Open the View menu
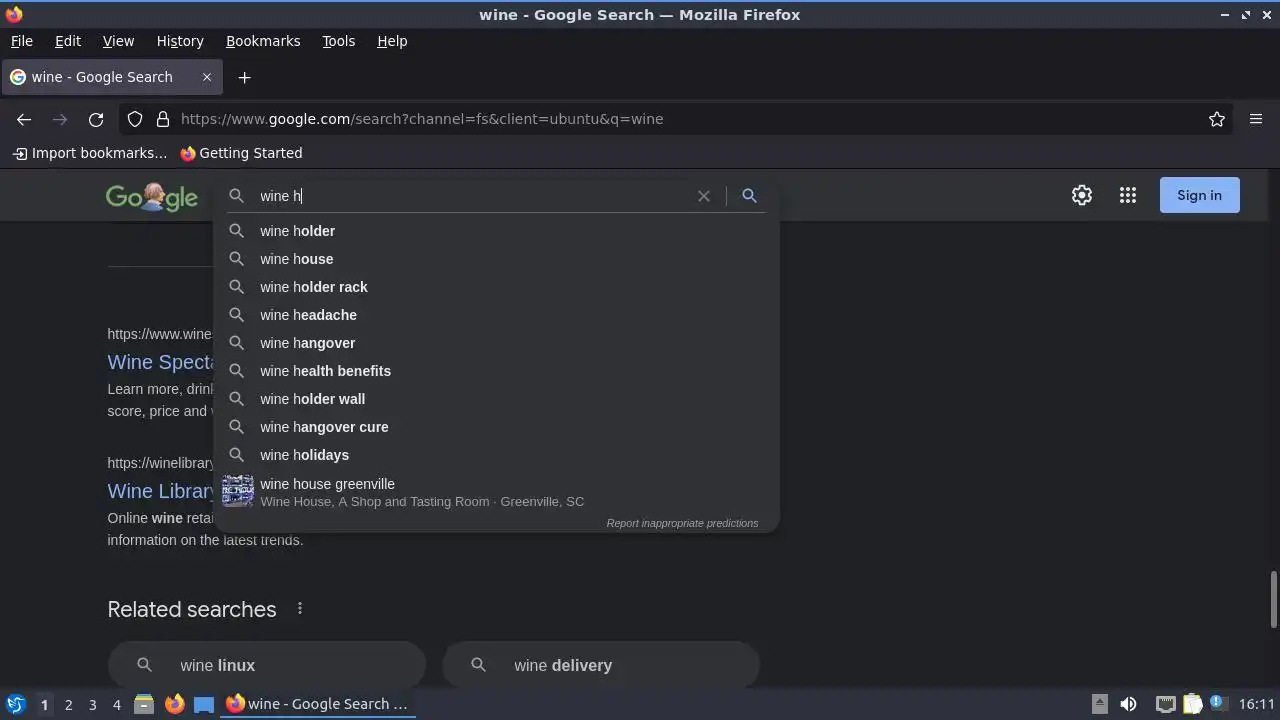Image resolution: width=1280 pixels, height=720 pixels. pos(118,41)
